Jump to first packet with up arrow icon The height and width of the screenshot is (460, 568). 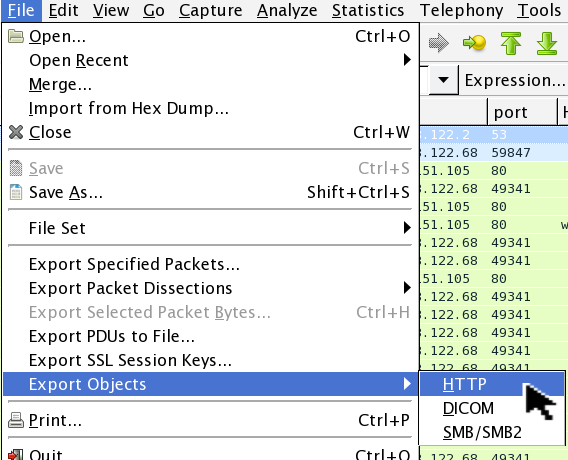click(x=511, y=43)
